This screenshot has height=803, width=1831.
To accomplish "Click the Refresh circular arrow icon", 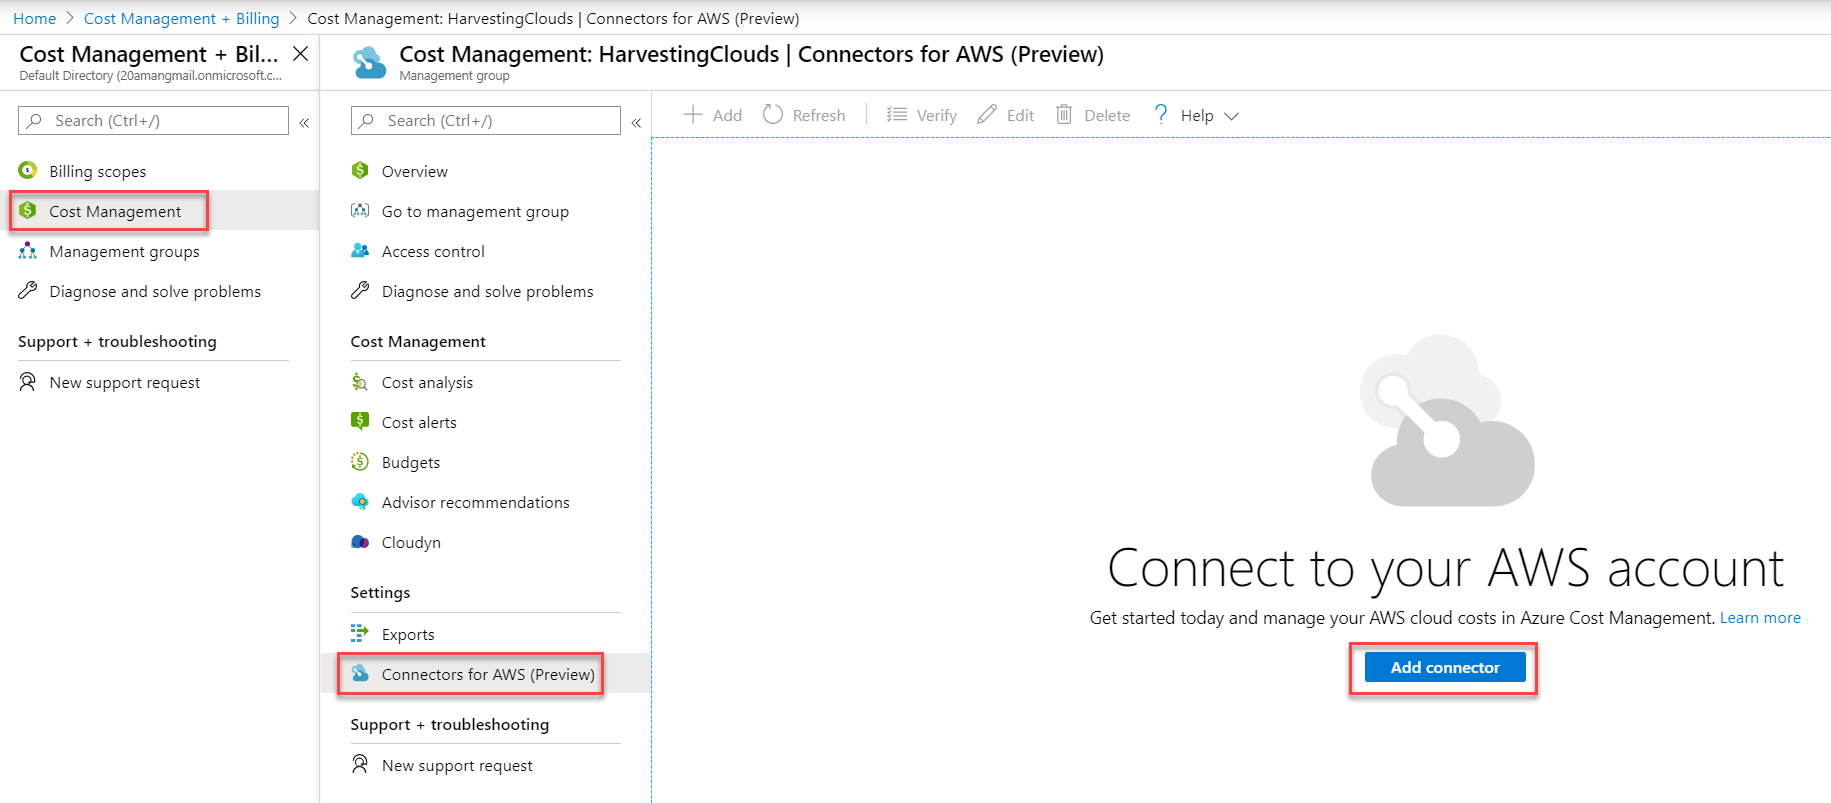I will coord(773,115).
